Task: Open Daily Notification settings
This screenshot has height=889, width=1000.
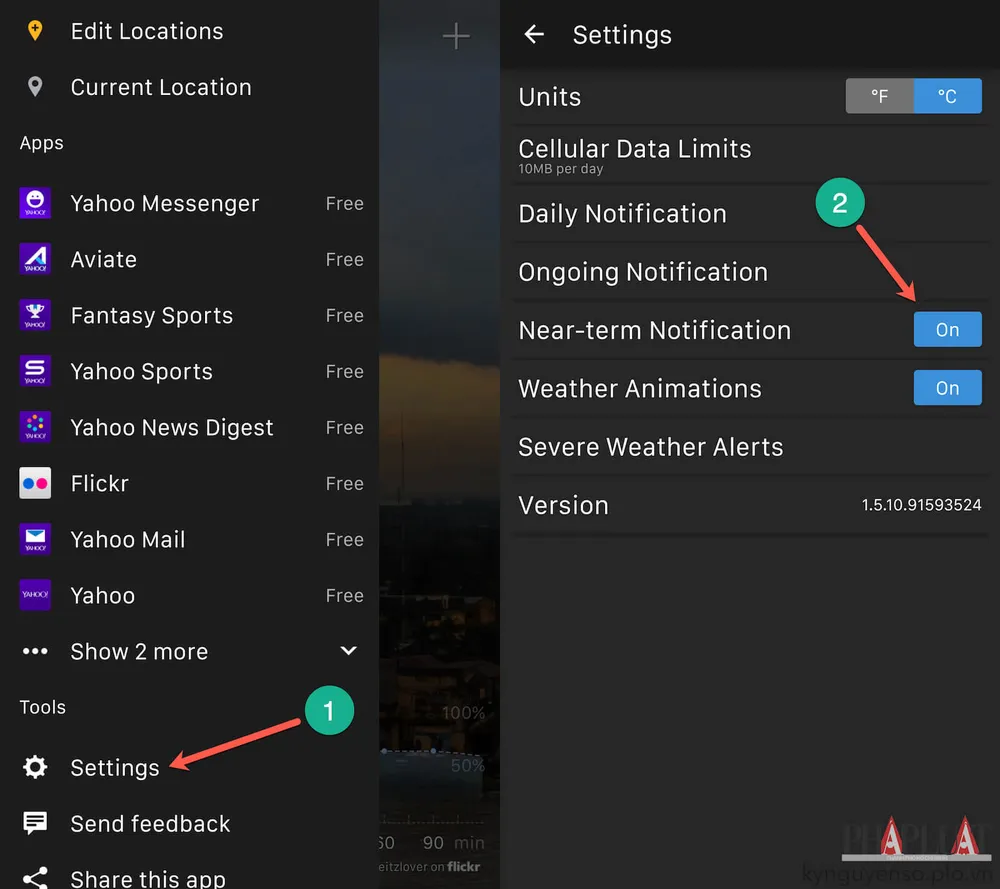Action: tap(622, 214)
